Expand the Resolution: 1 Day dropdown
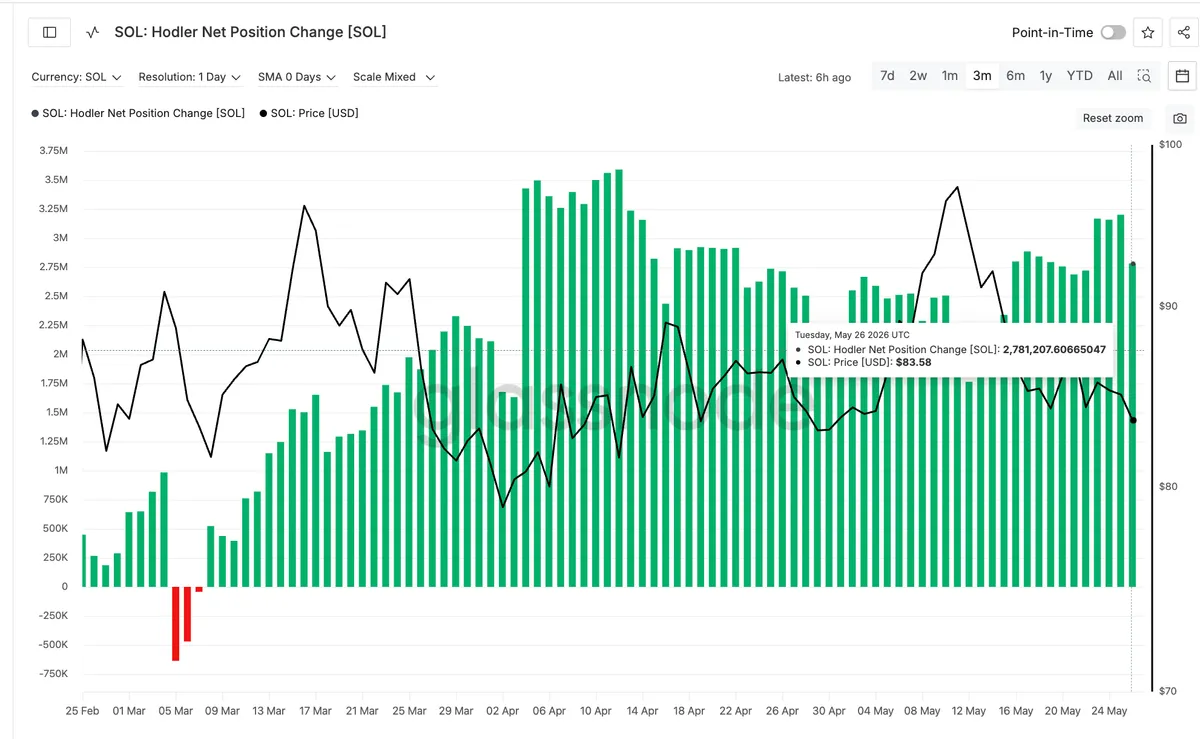The height and width of the screenshot is (739, 1200). 189,77
